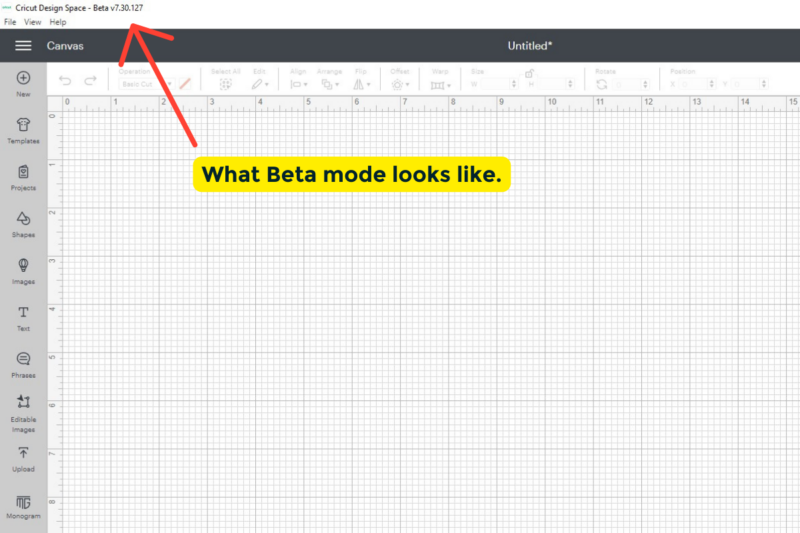
Task: Select the Shapes tool
Action: point(23,225)
